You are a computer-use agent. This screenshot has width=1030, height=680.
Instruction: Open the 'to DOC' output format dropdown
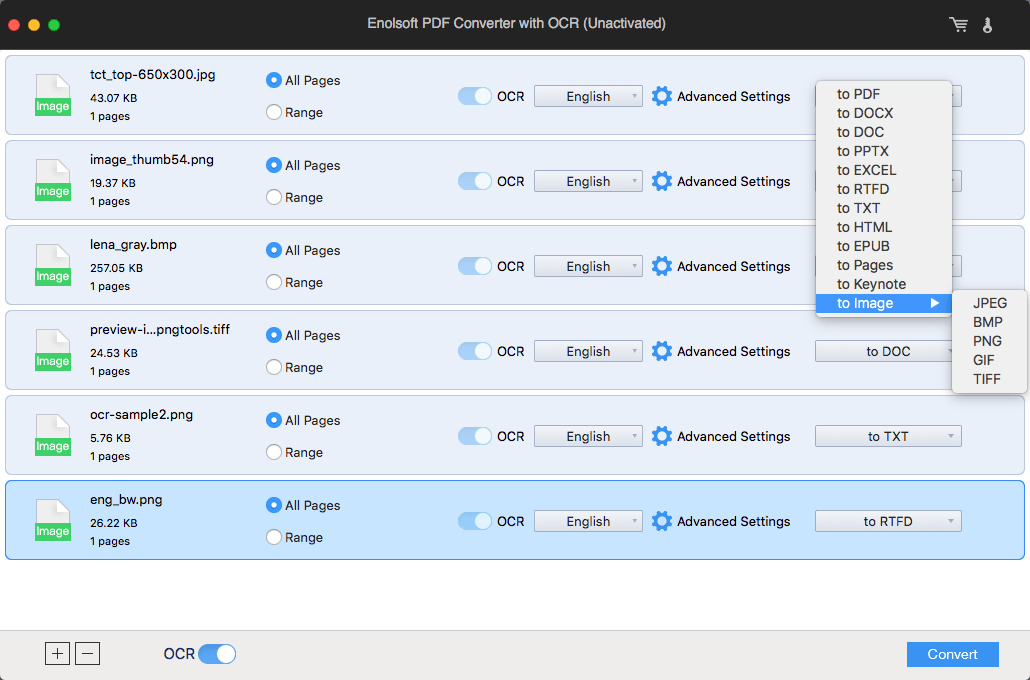884,351
